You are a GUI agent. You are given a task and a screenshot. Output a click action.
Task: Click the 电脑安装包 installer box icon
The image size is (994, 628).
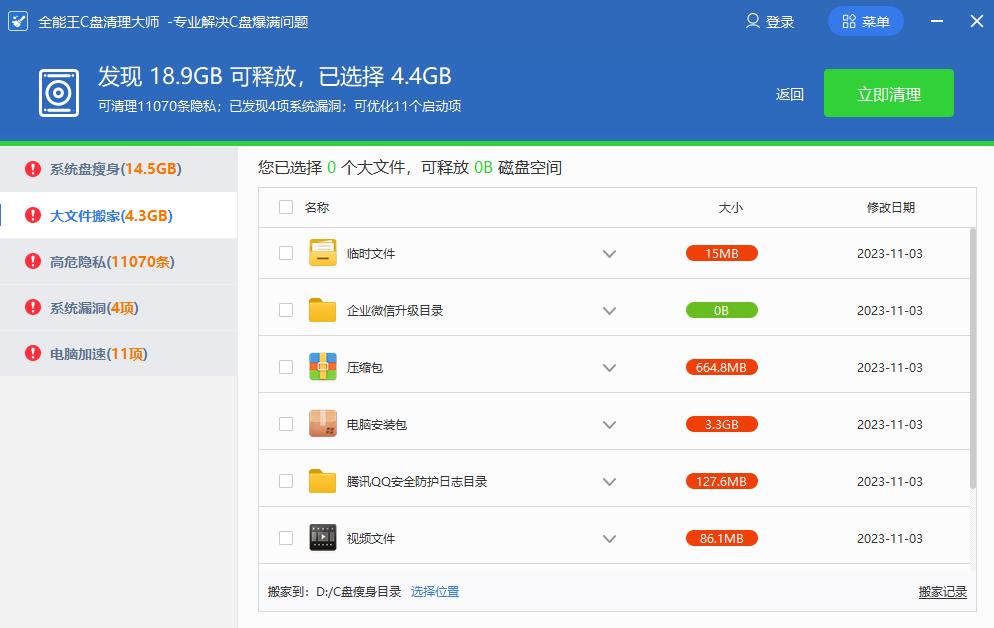(x=322, y=424)
